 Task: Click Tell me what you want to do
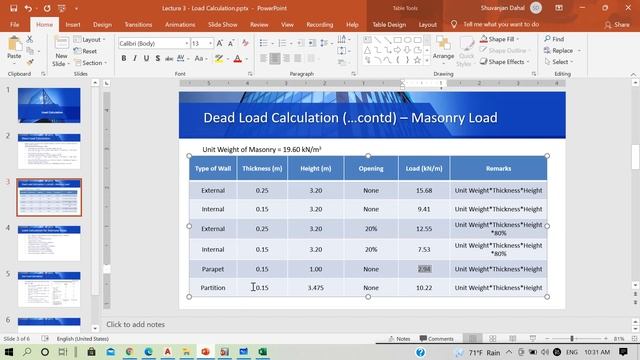click(x=496, y=24)
